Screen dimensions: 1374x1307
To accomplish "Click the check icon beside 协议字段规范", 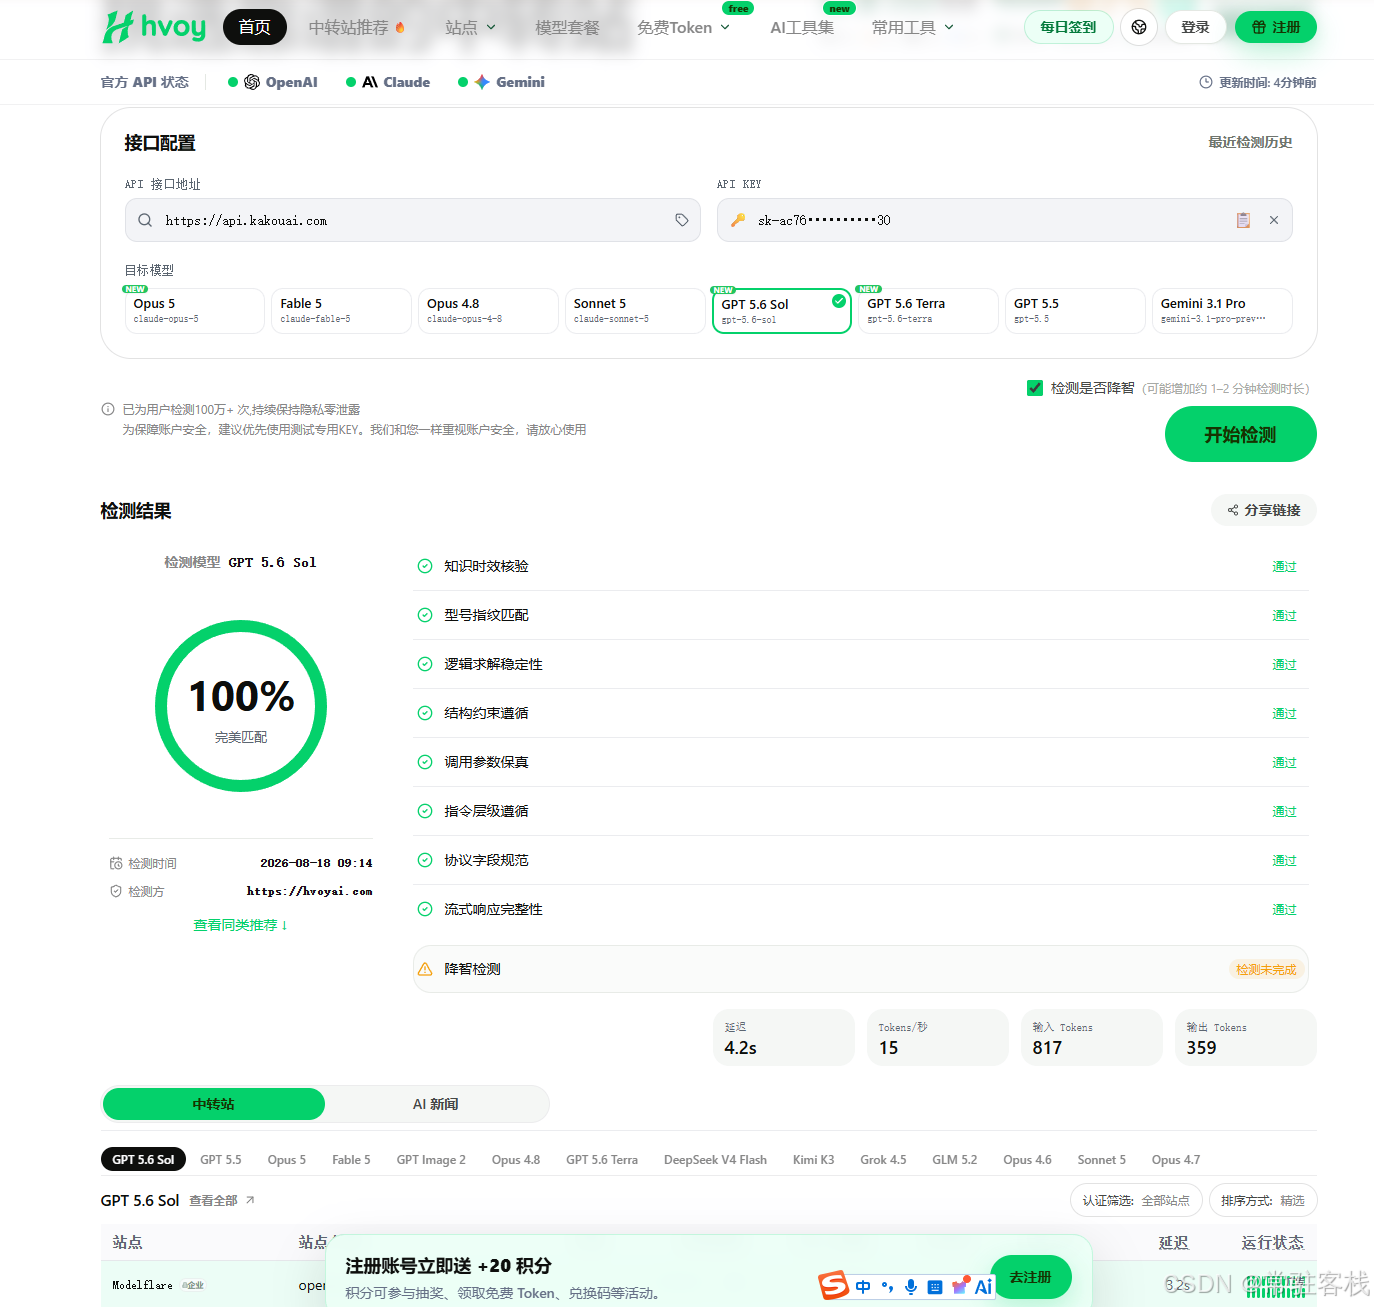I will (425, 860).
